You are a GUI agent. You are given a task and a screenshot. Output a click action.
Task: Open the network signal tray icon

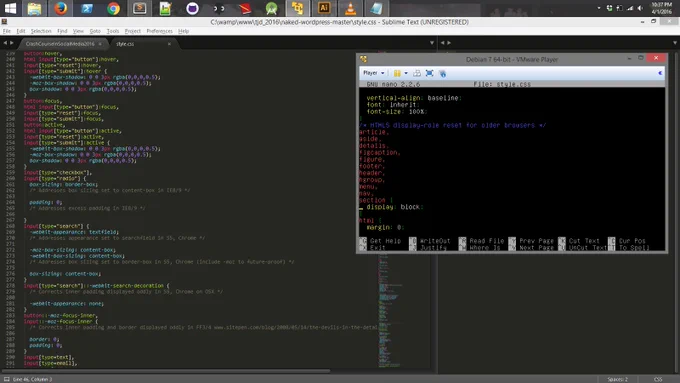click(630, 8)
